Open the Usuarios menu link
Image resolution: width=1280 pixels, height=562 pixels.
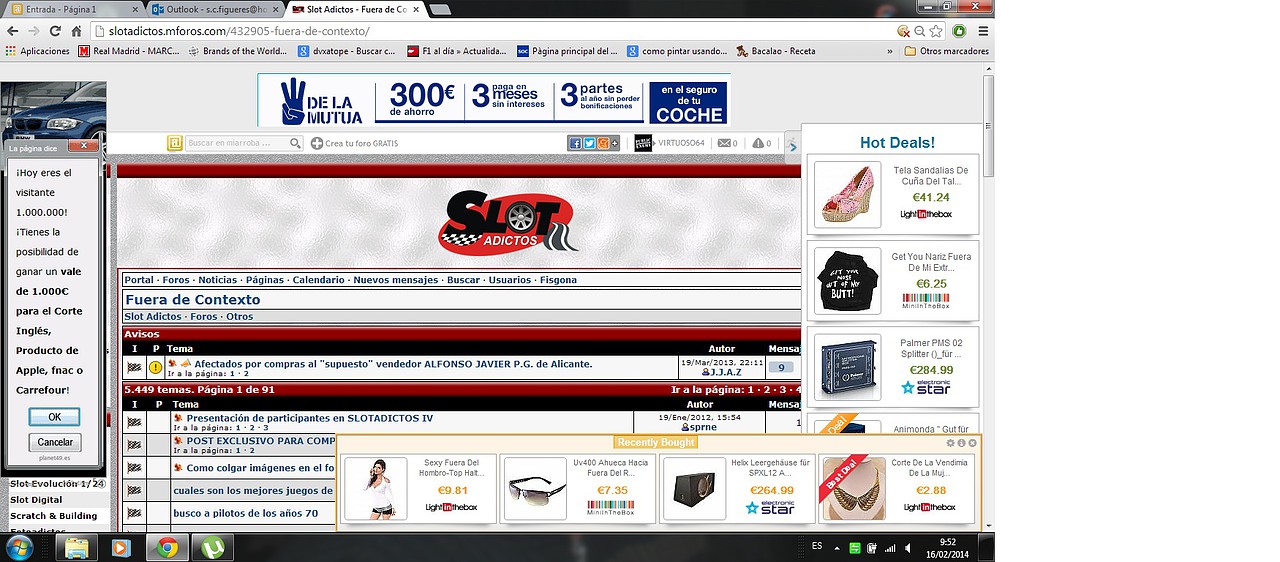click(510, 280)
